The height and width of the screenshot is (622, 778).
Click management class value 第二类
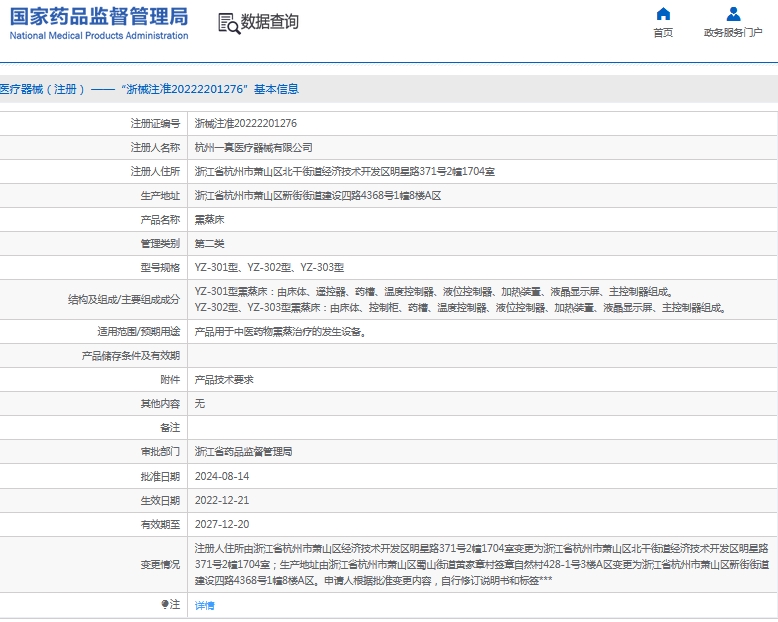click(209, 244)
